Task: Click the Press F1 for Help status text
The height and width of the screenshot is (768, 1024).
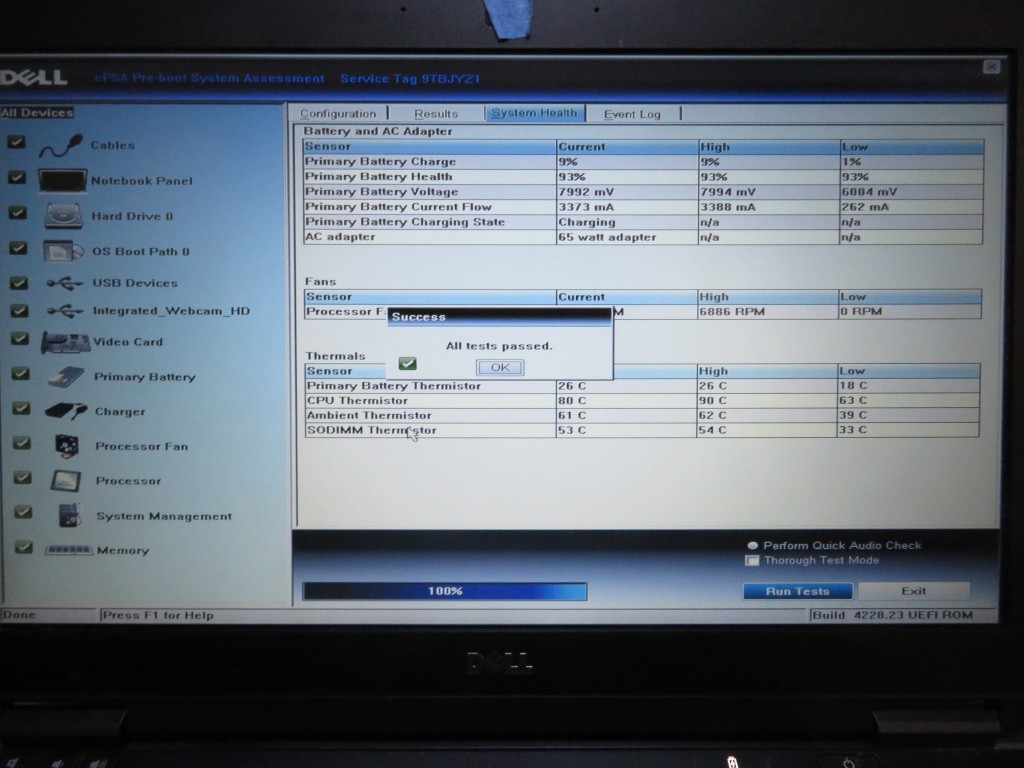Action: (158, 615)
